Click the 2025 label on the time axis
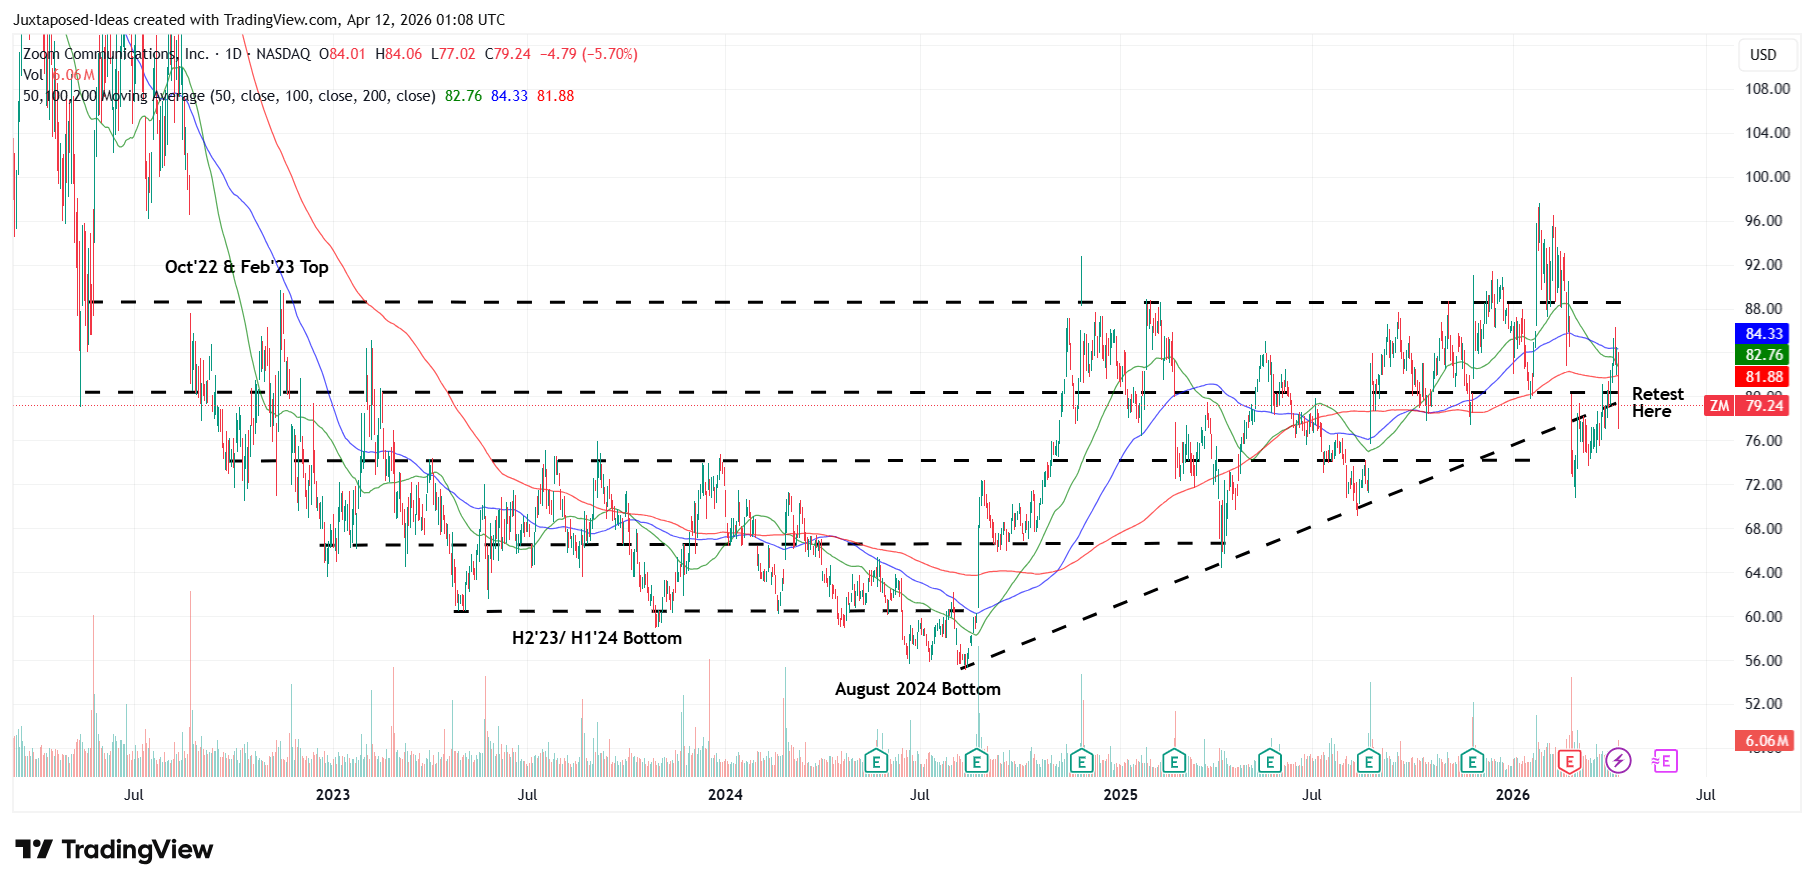 1120,795
